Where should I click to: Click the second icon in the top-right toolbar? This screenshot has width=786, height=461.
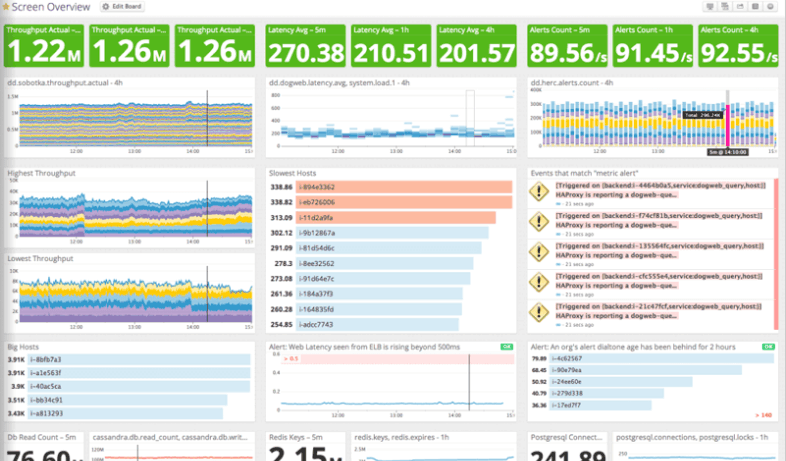(x=727, y=7)
